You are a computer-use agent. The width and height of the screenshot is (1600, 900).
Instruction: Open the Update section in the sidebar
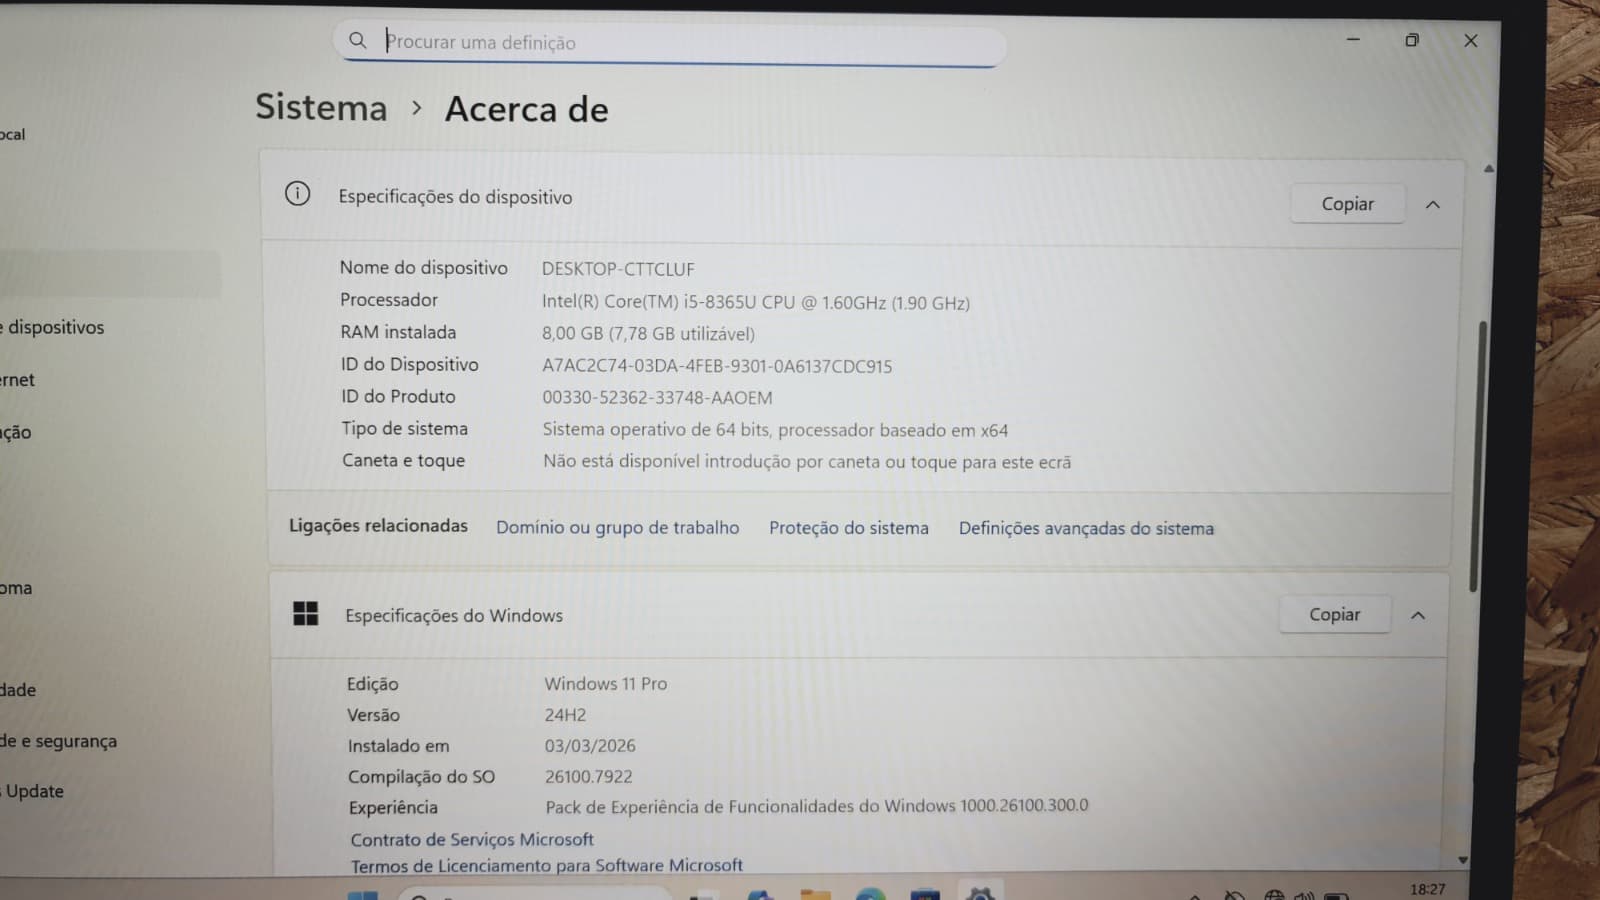(33, 791)
